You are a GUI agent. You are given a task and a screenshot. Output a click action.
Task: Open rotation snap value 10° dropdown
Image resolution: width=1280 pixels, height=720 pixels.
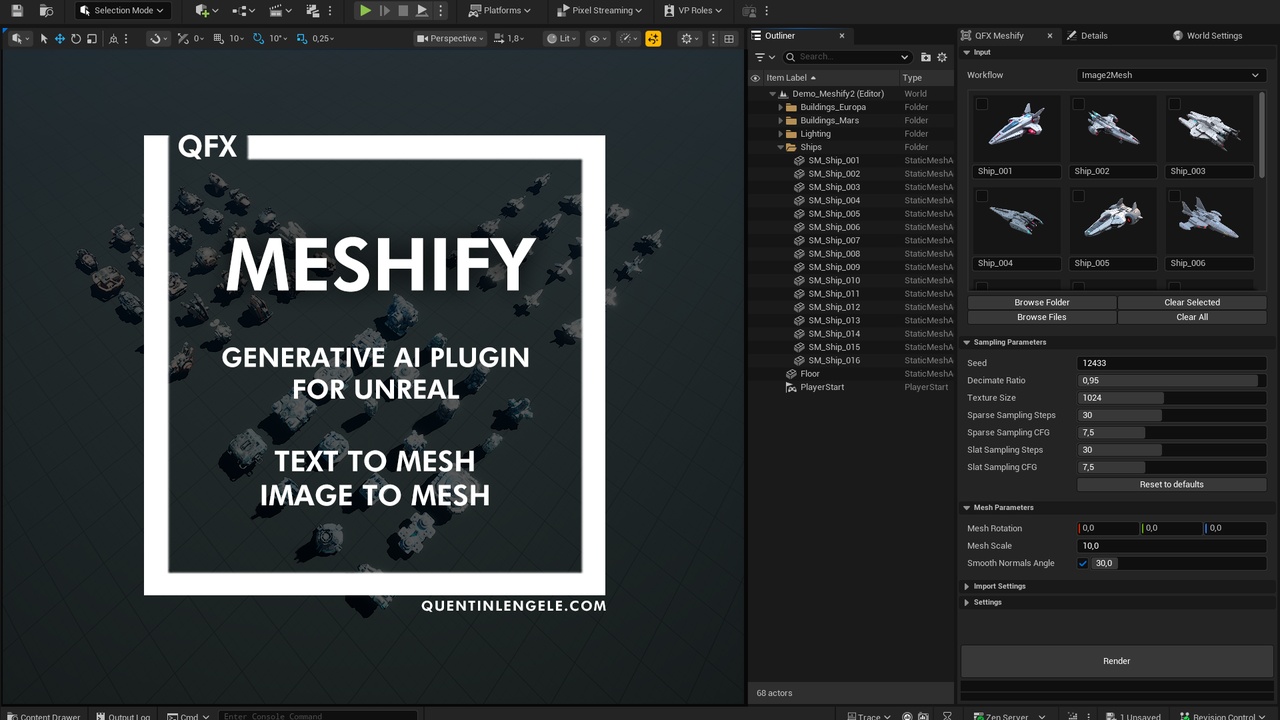pos(278,38)
